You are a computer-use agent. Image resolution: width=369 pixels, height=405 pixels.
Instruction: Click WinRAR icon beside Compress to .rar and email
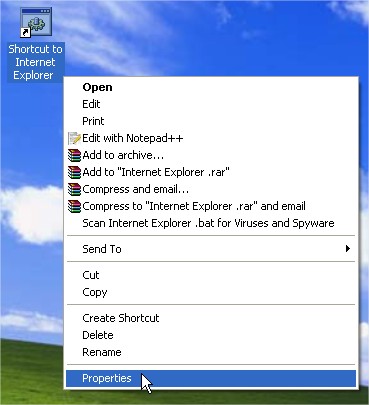coord(74,206)
